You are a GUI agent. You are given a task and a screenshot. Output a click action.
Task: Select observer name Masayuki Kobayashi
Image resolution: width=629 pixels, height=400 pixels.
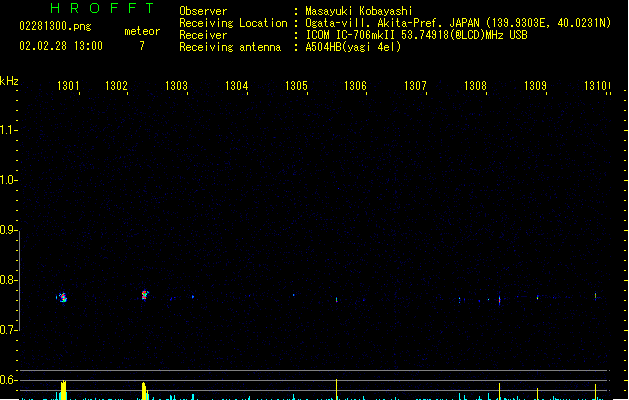pyautogui.click(x=359, y=11)
